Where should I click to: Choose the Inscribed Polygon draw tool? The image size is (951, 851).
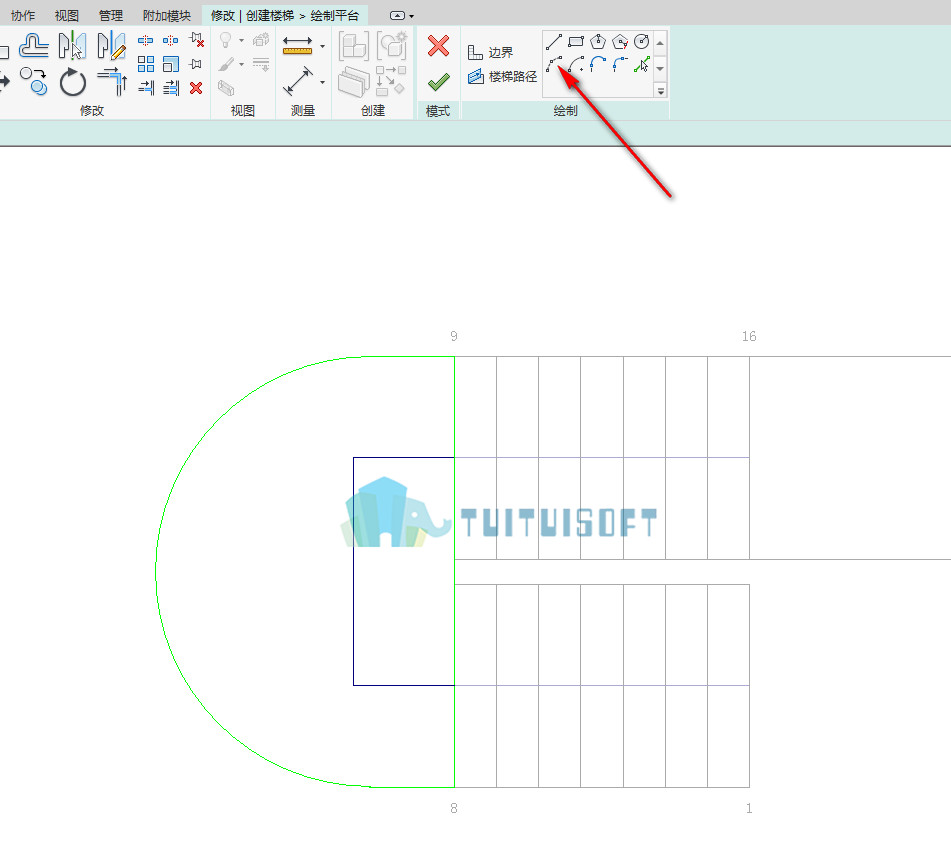[598, 42]
